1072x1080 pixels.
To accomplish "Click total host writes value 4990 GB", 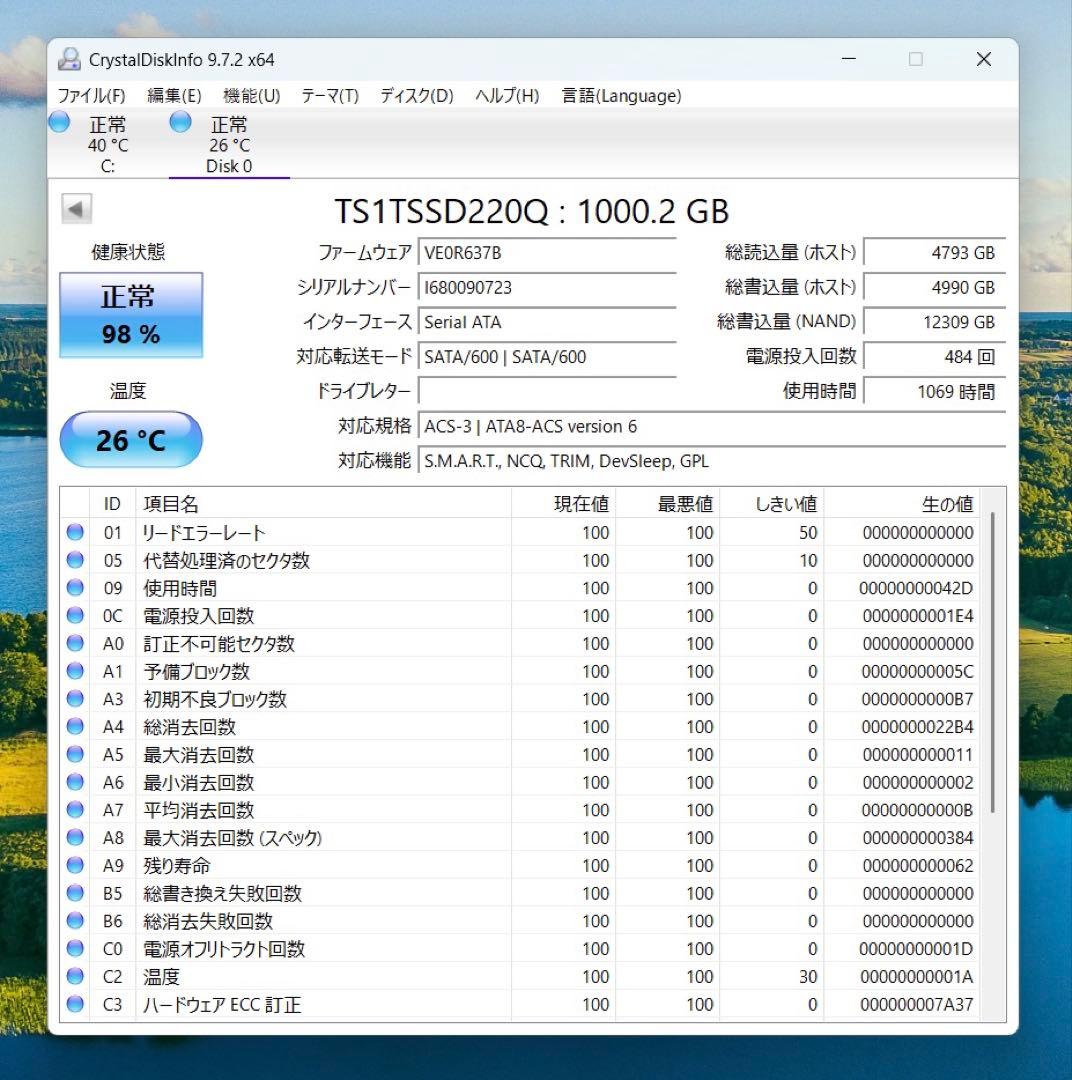I will [x=934, y=287].
